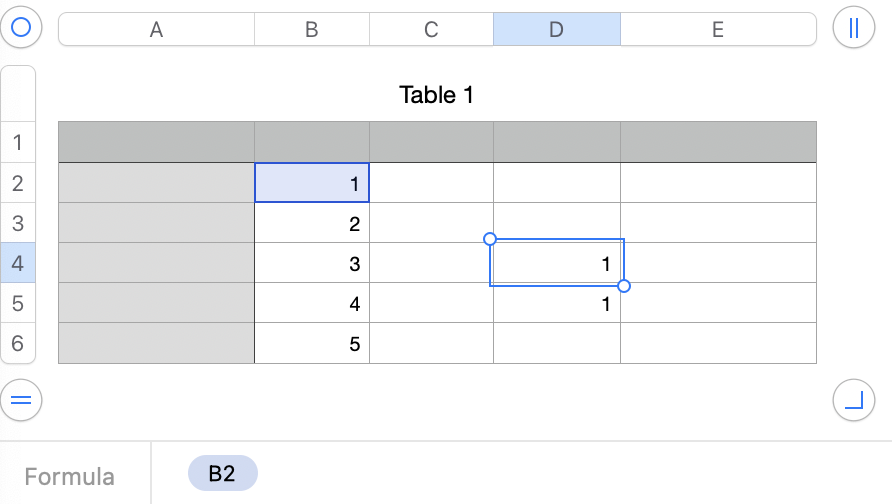Click the add row handle icon
The height and width of the screenshot is (504, 892).
click(21, 401)
